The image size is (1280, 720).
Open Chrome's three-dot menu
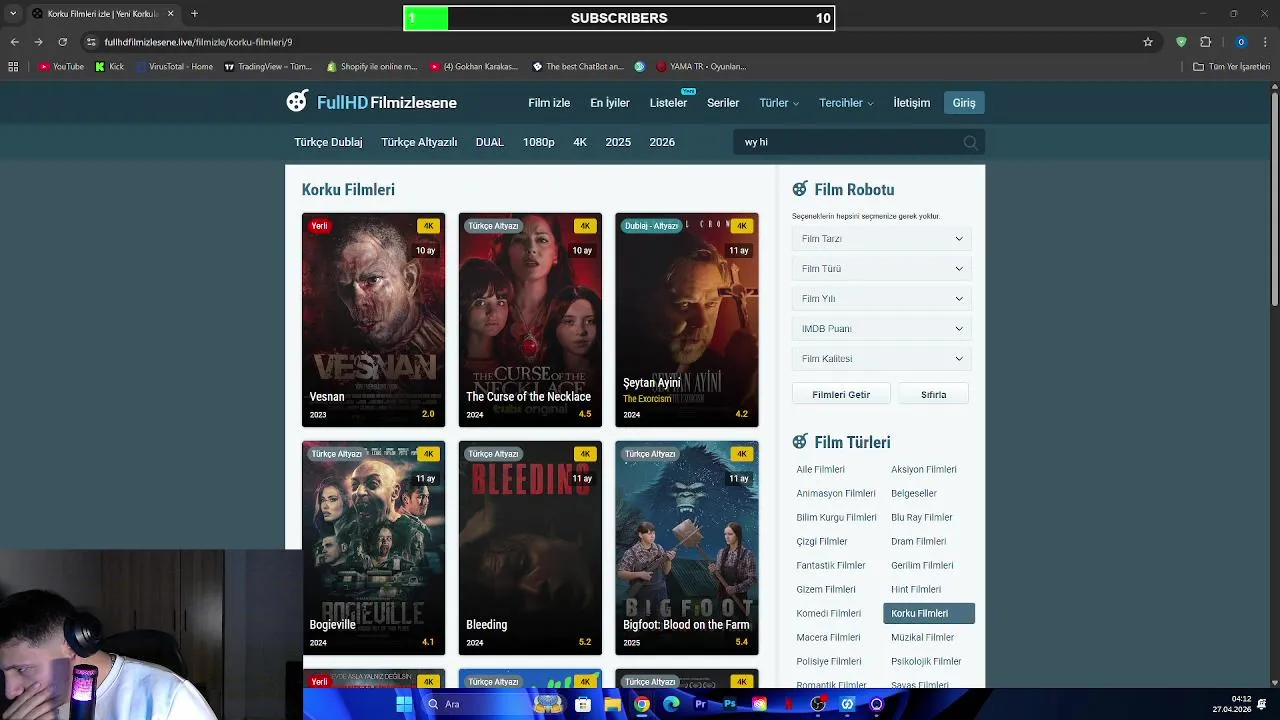pyautogui.click(x=1266, y=42)
